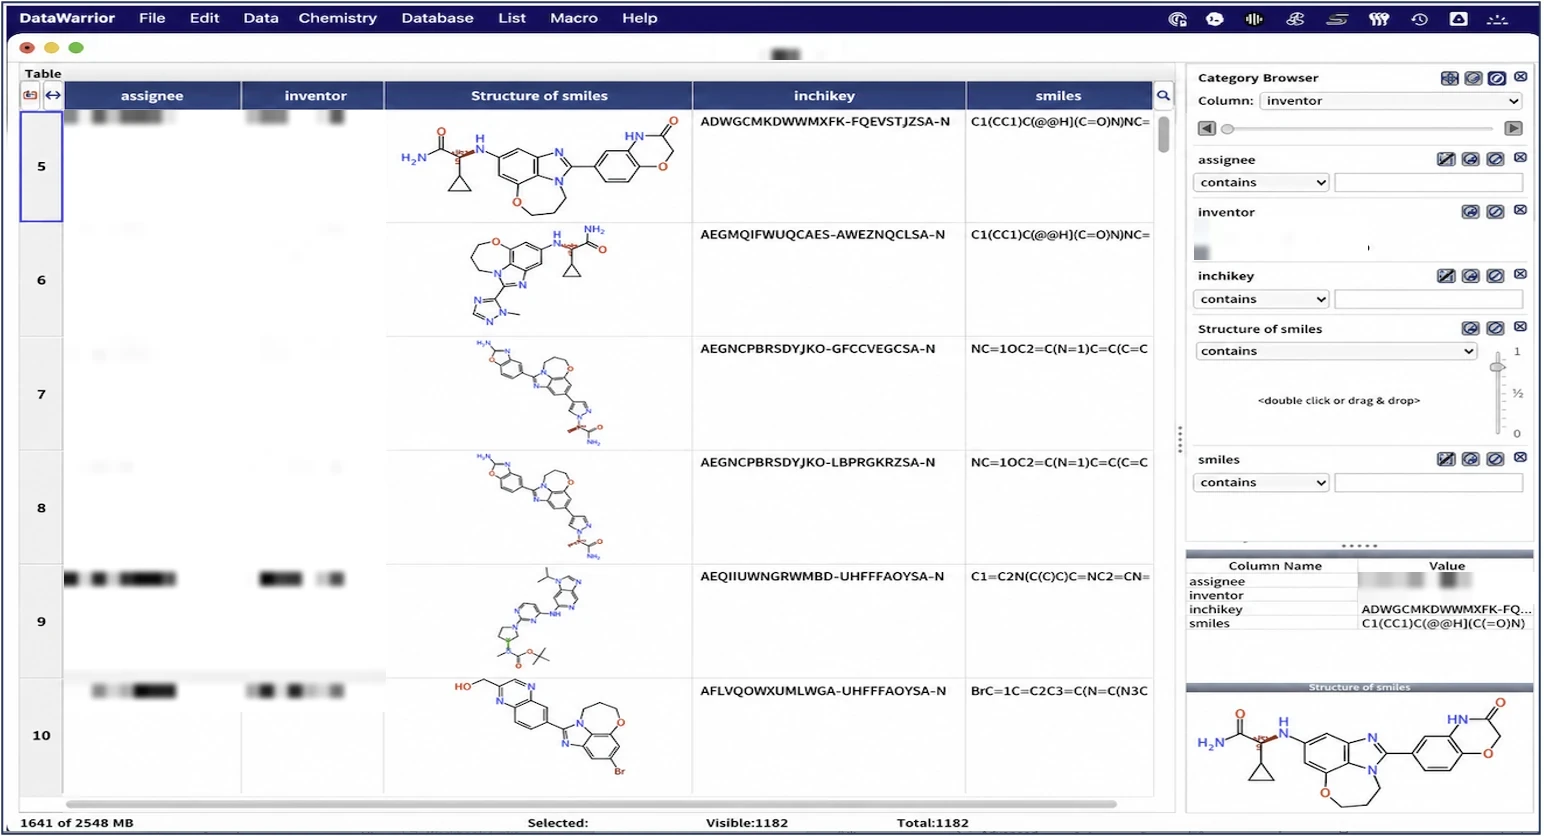Disable the inchikey filter with its circle-slash icon
This screenshot has width=1544, height=836.
1495,276
